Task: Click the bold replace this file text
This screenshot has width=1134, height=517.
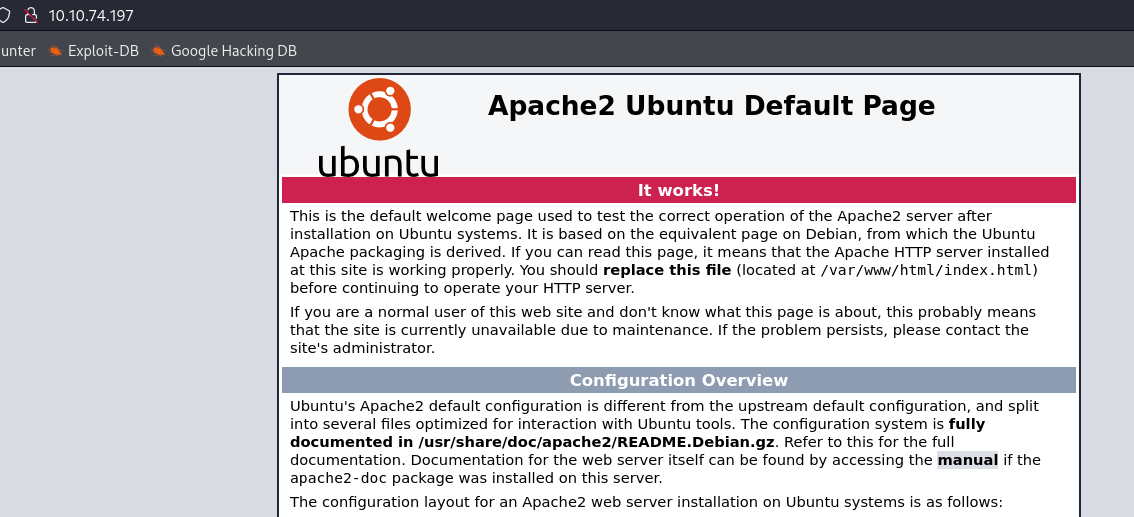Action: (x=667, y=270)
